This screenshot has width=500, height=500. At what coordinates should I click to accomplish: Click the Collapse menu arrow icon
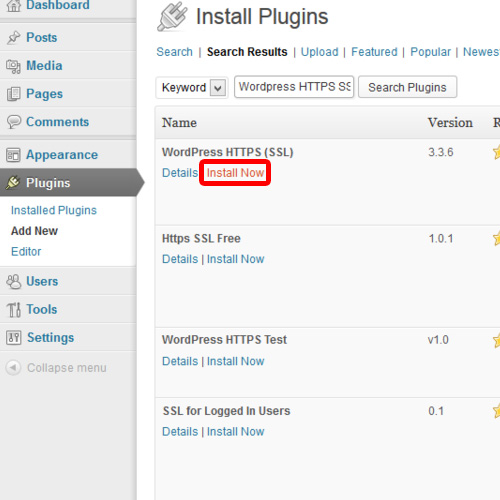point(13,368)
